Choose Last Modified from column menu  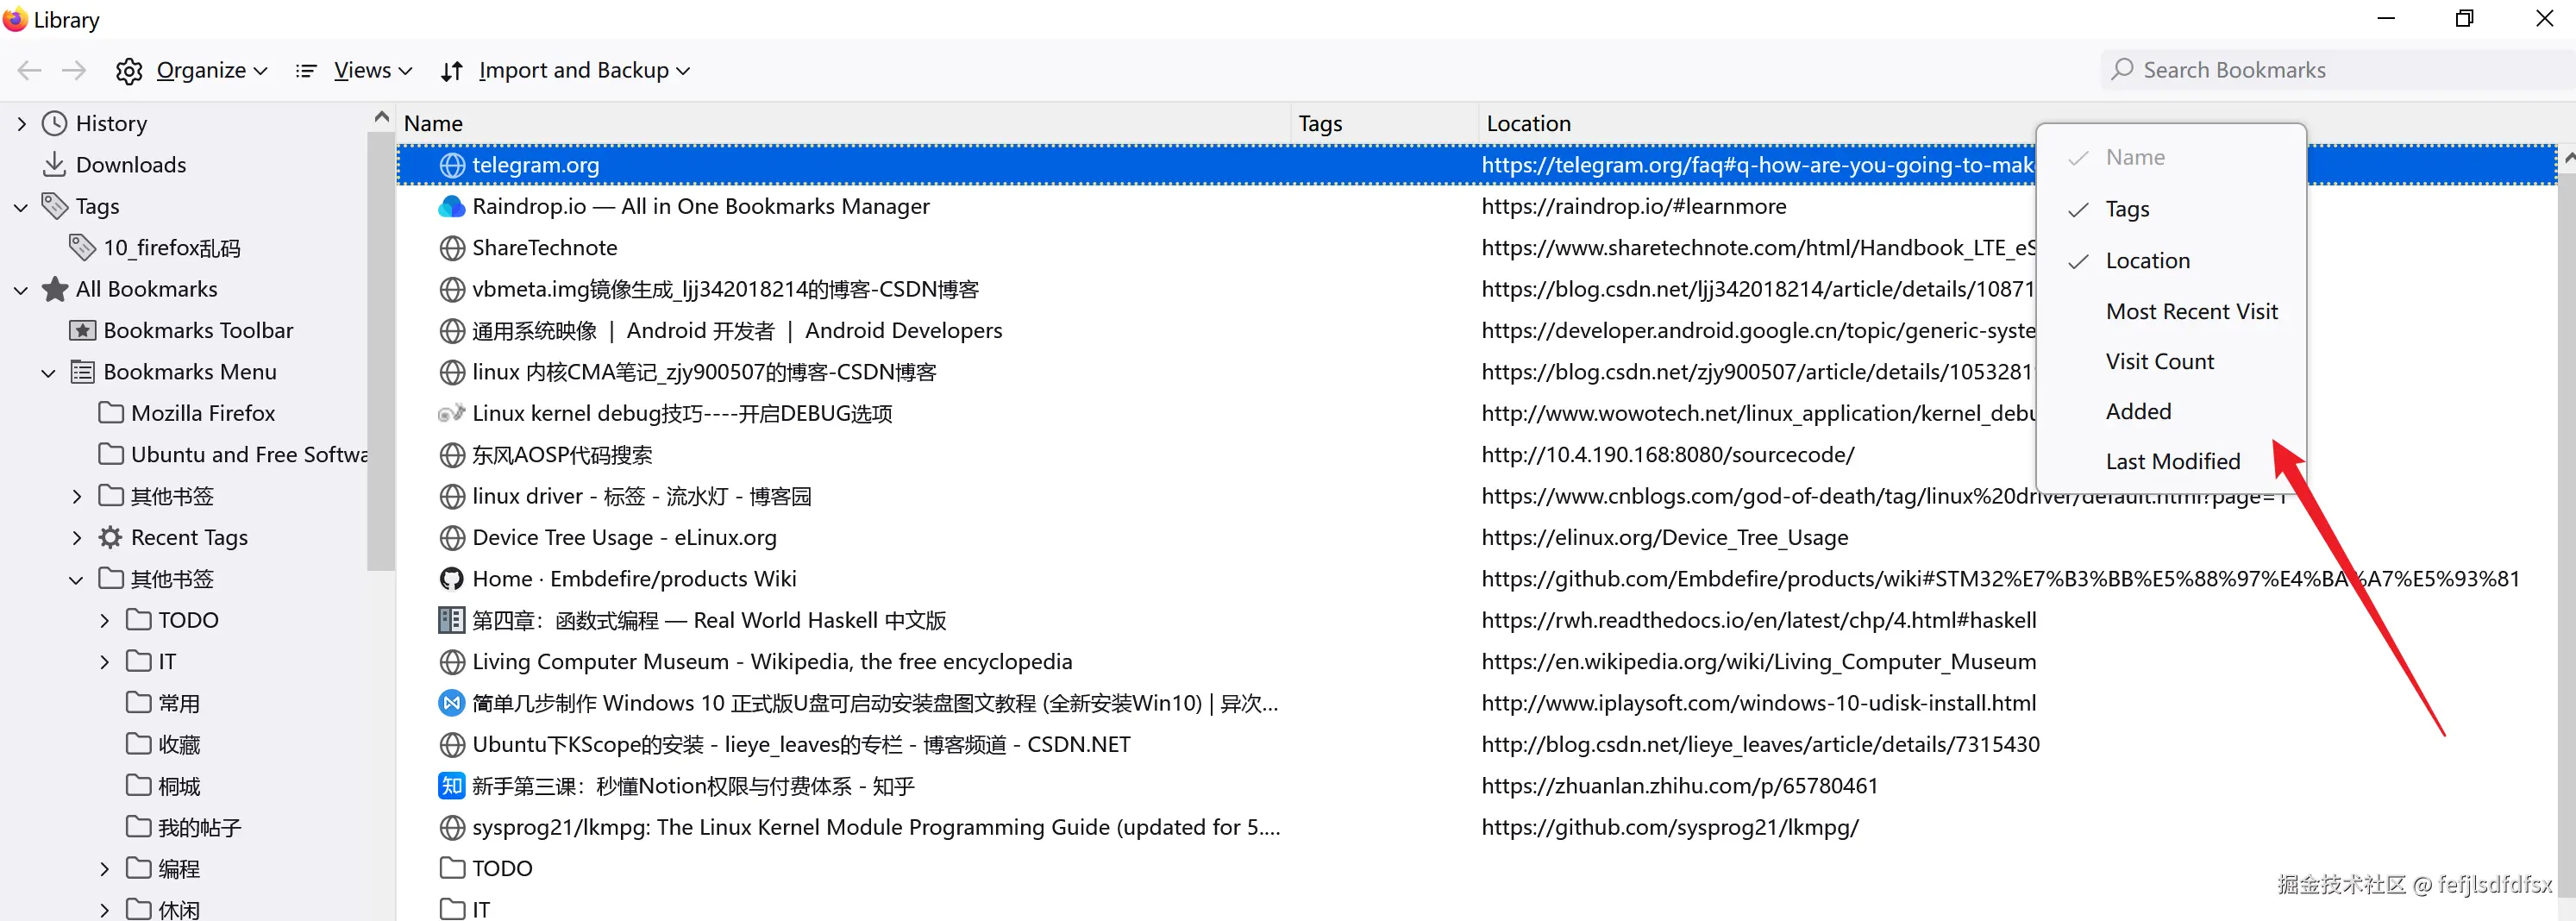(2172, 461)
